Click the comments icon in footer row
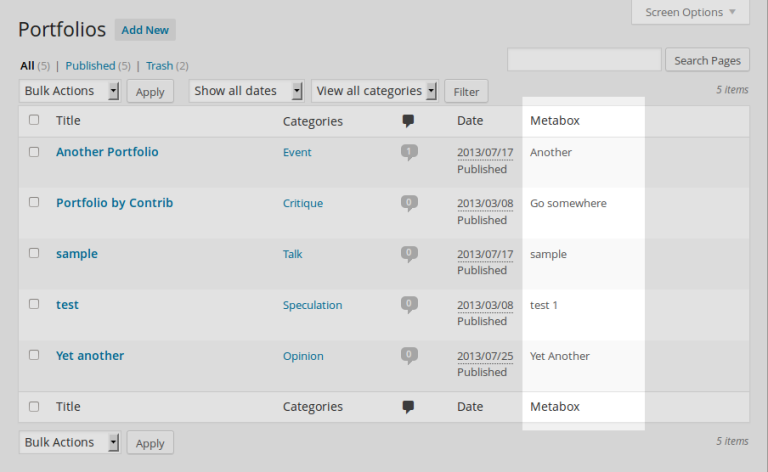 pyautogui.click(x=408, y=406)
